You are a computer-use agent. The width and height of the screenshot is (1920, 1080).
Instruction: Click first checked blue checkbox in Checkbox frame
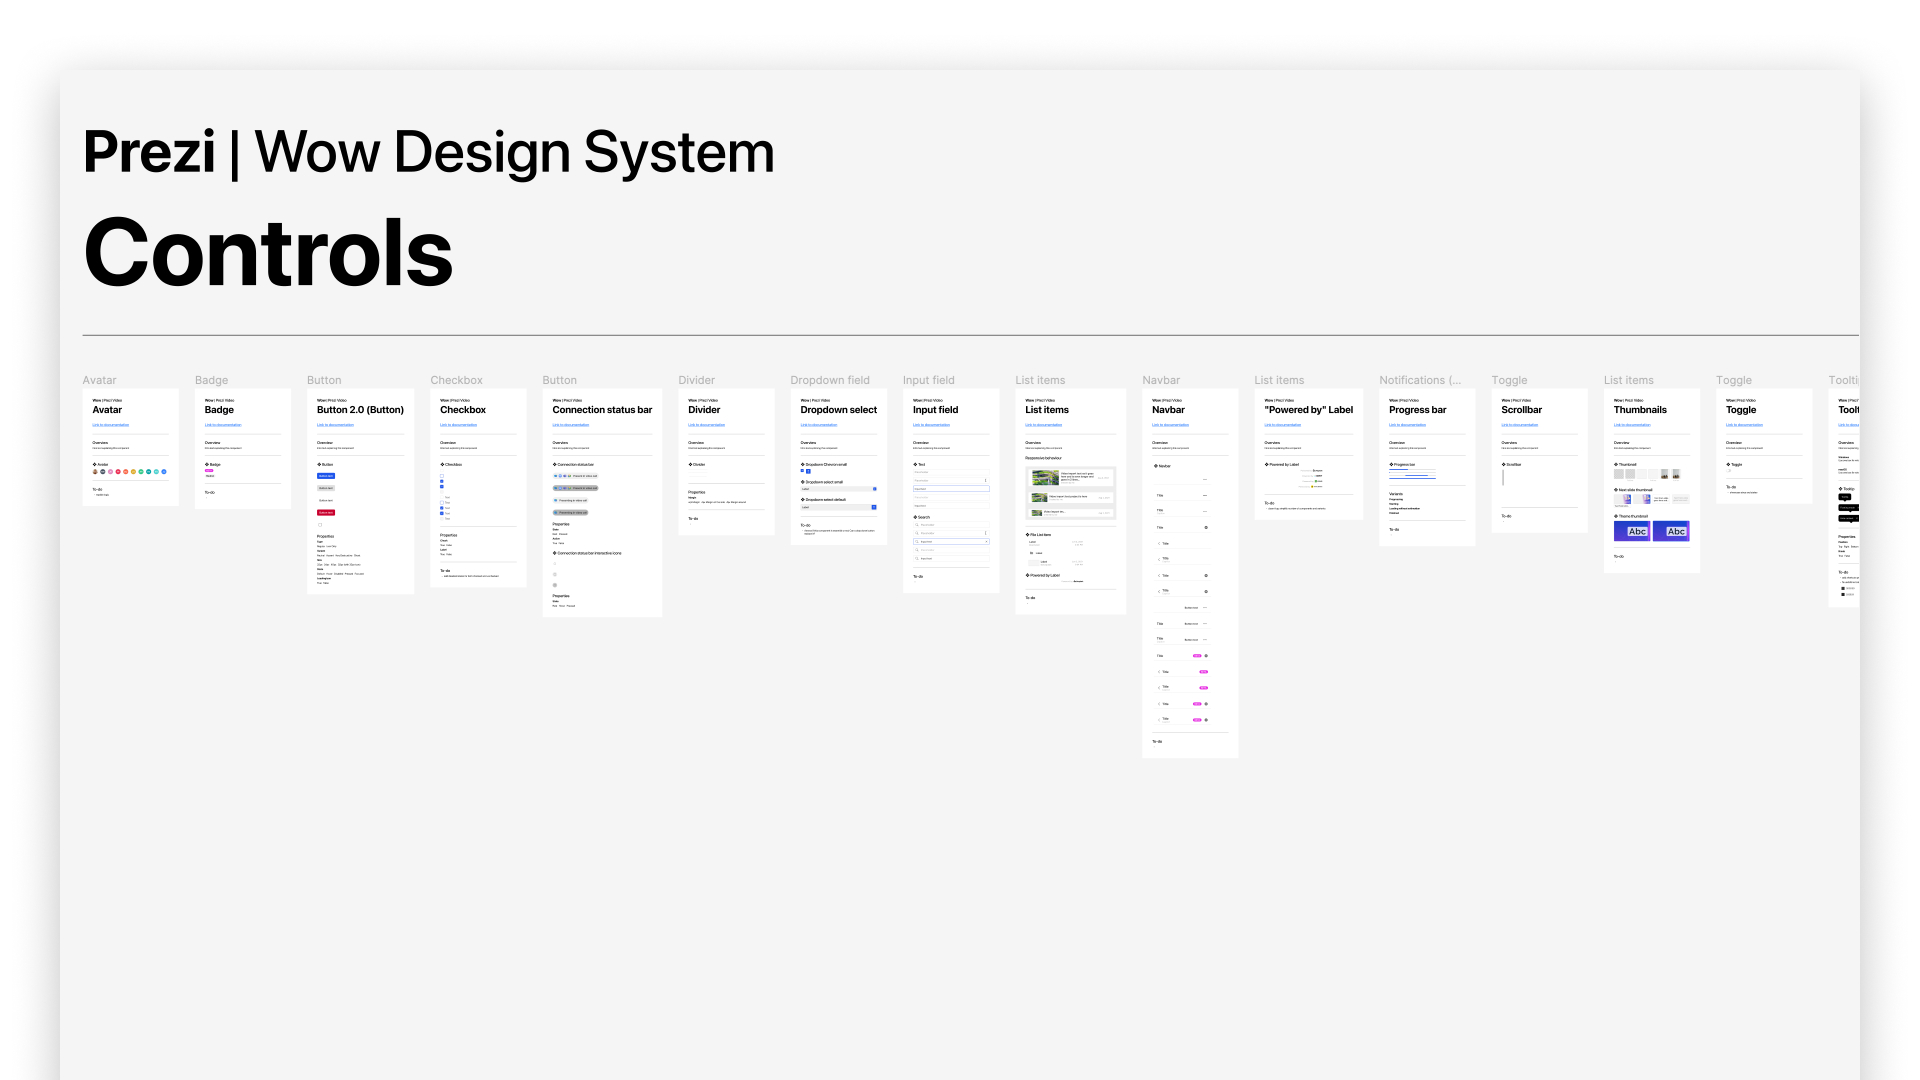click(442, 481)
